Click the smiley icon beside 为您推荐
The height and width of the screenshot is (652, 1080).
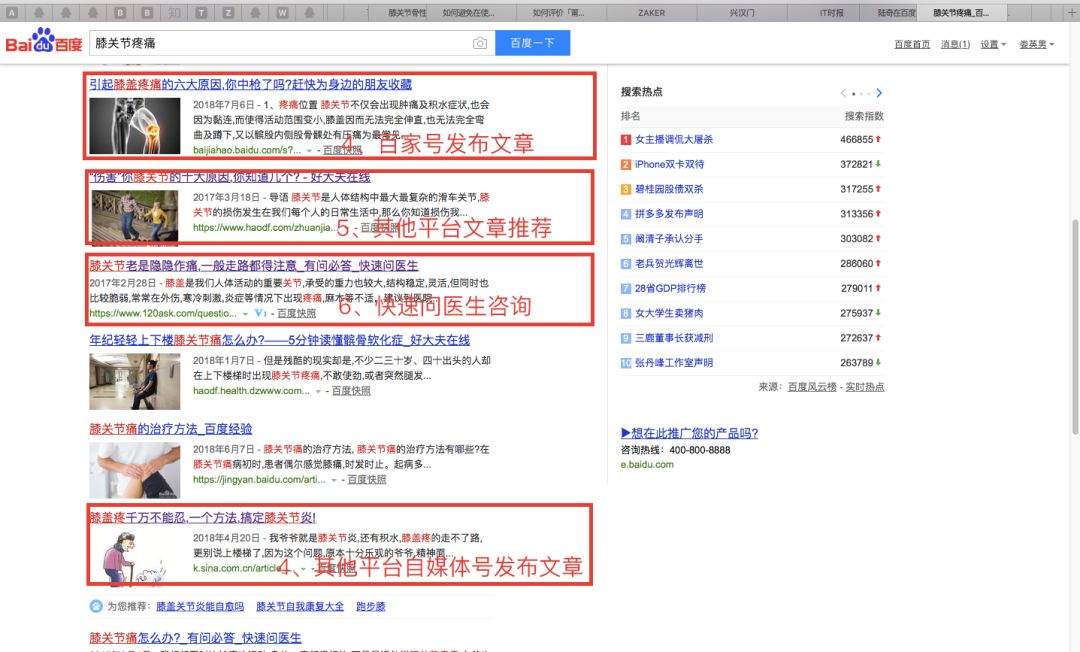coord(94,606)
